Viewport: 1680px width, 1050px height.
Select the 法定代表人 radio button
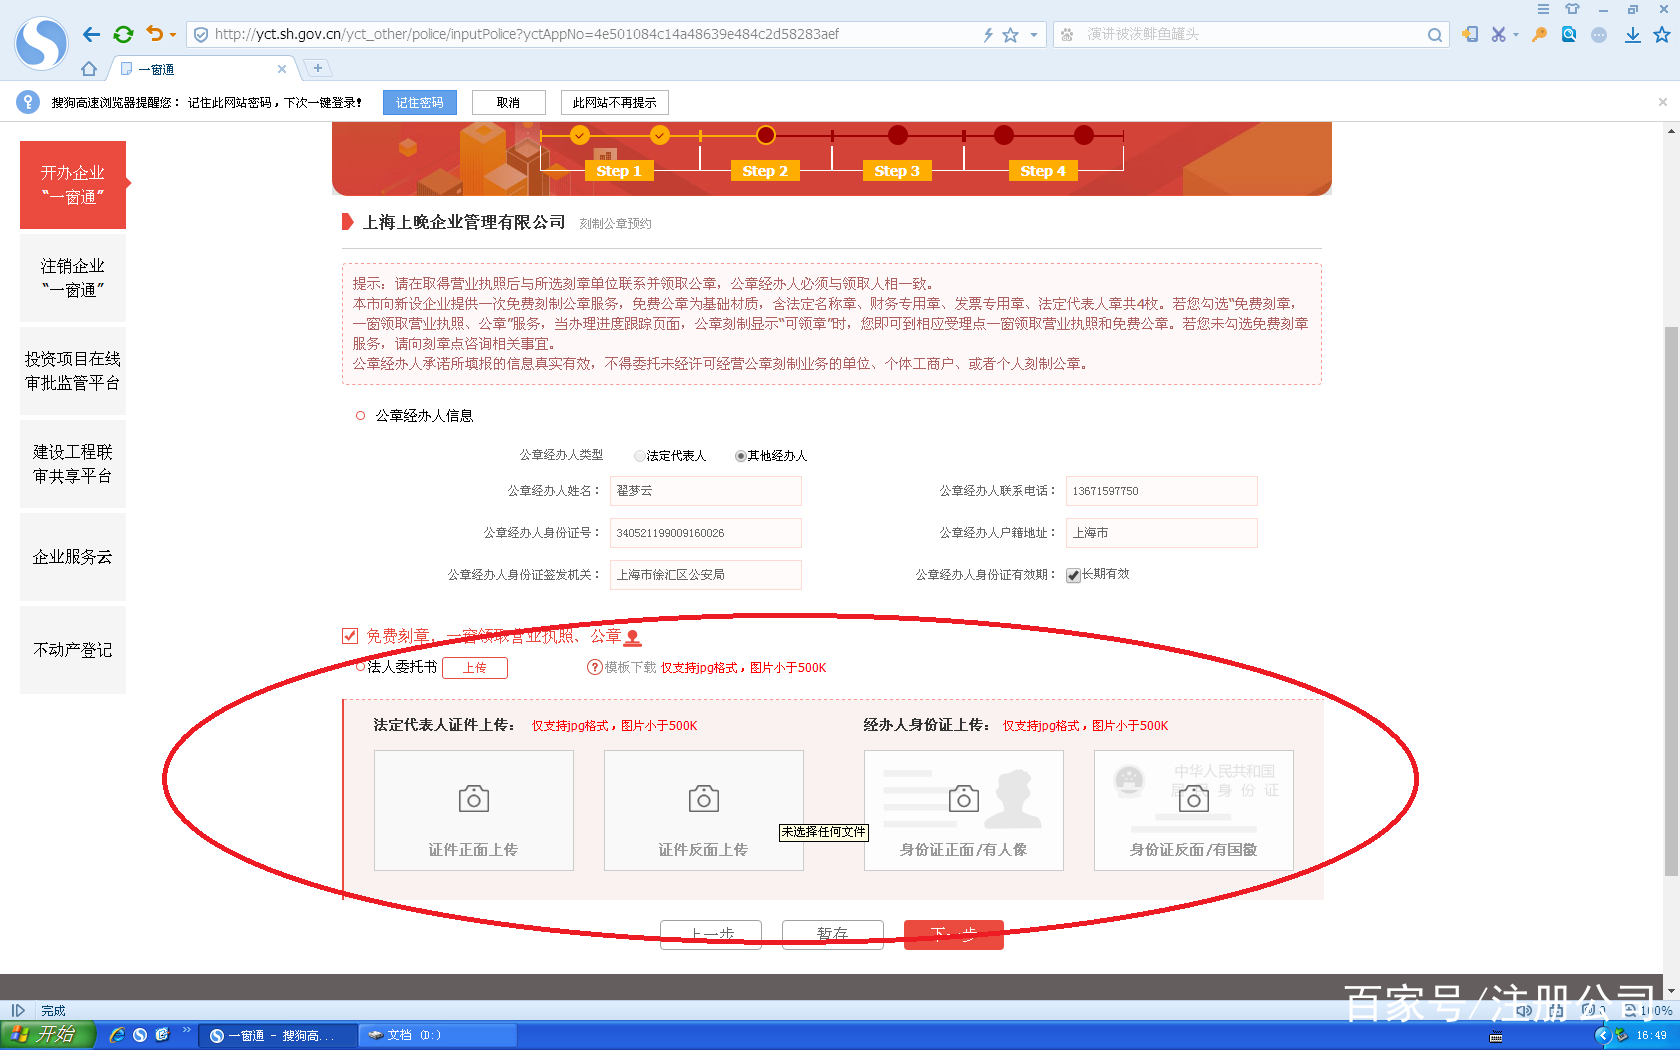point(639,455)
